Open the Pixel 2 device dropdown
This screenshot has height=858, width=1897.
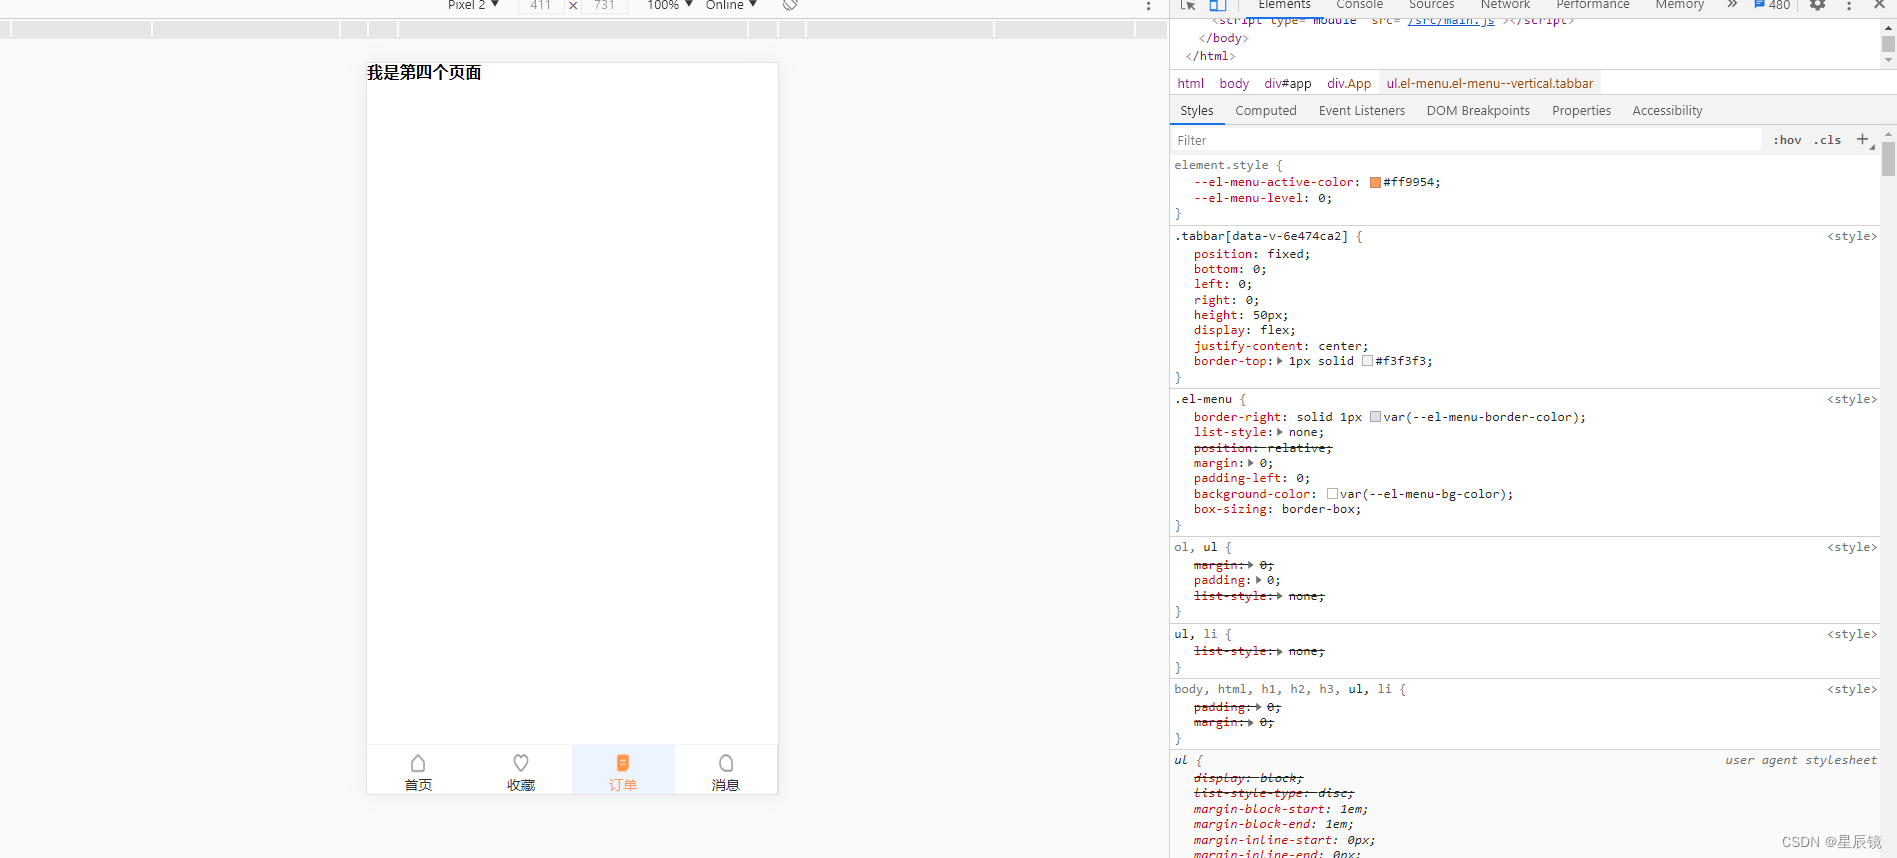point(473,5)
